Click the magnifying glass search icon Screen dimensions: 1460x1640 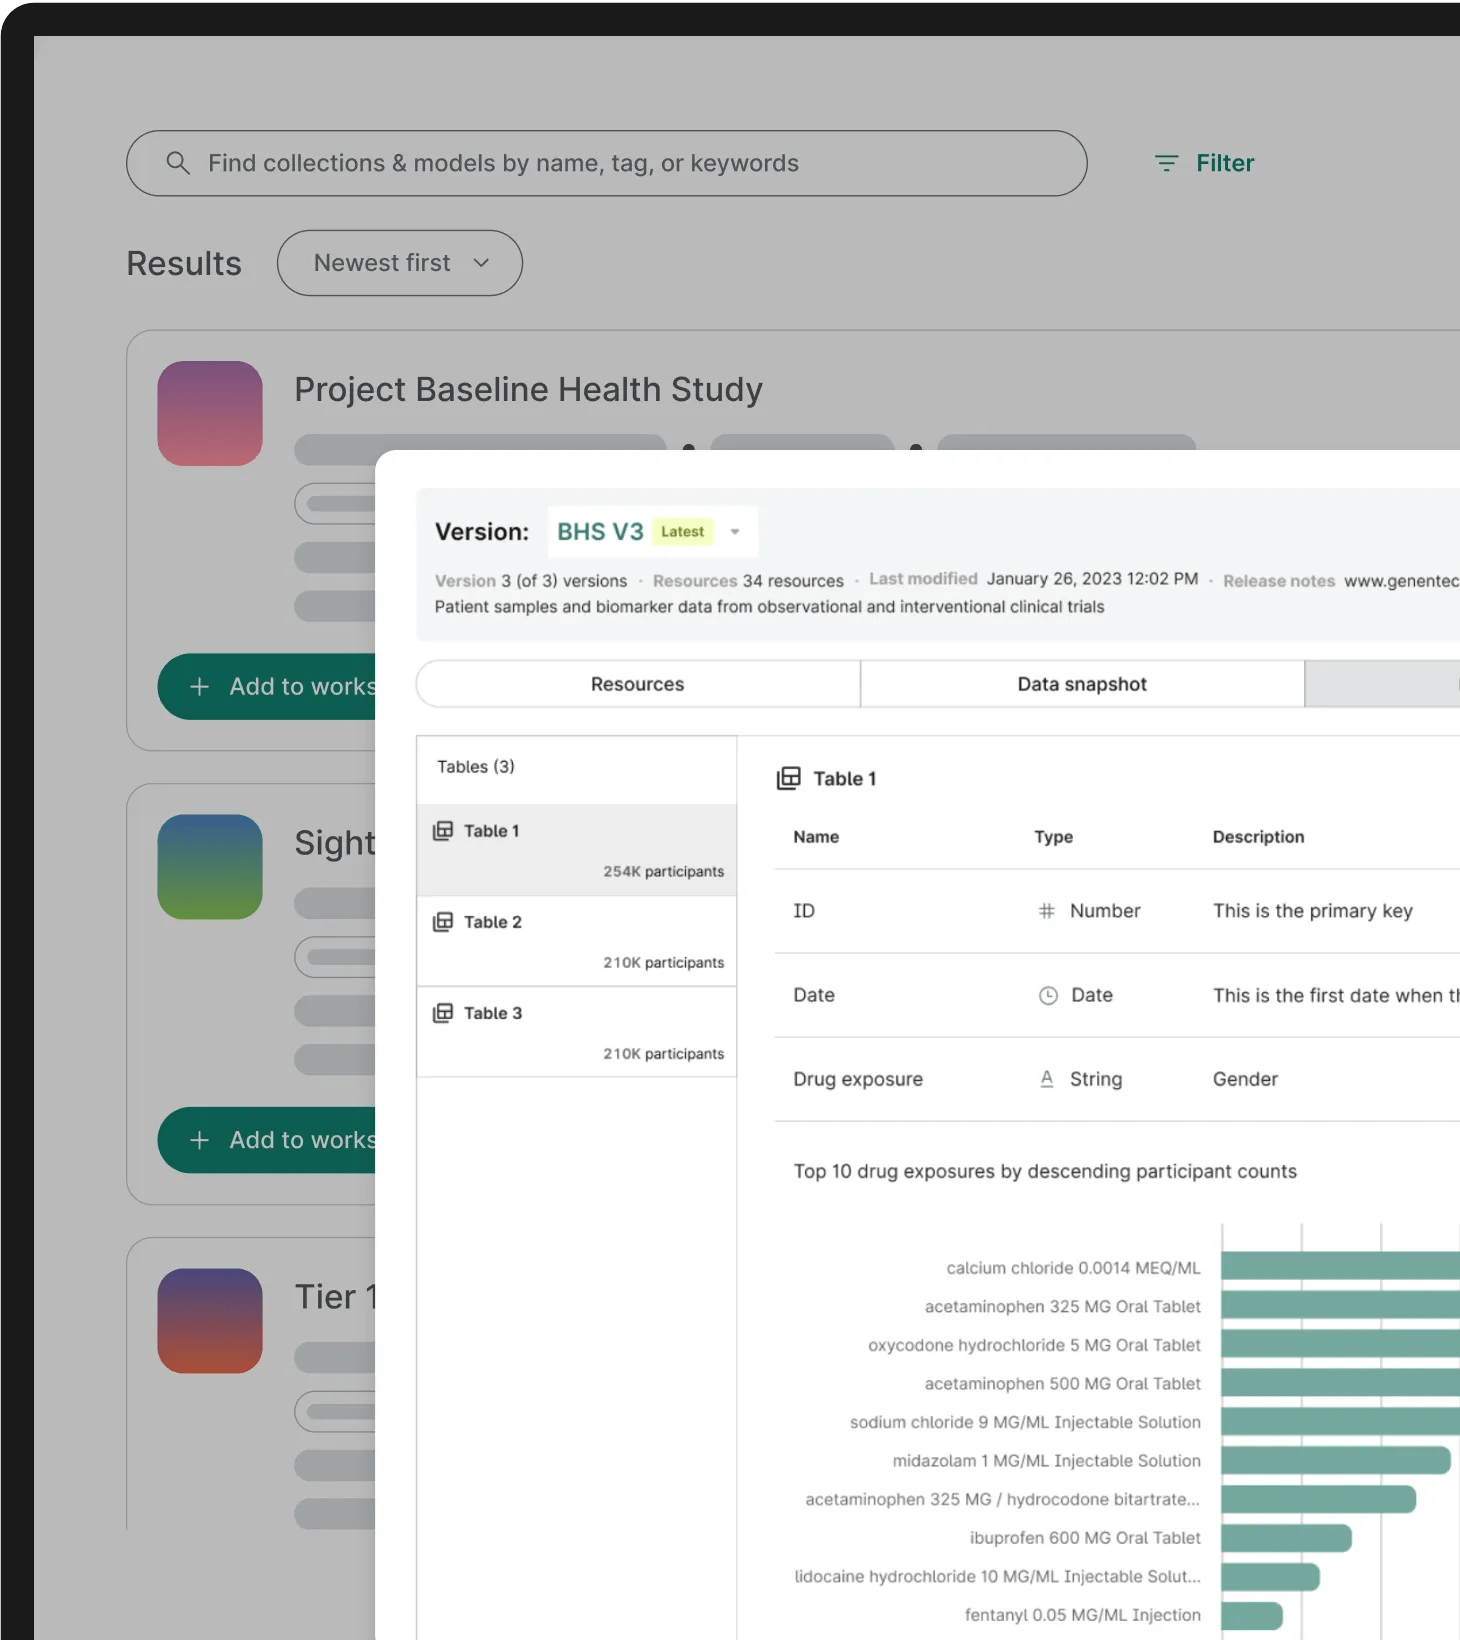point(178,163)
